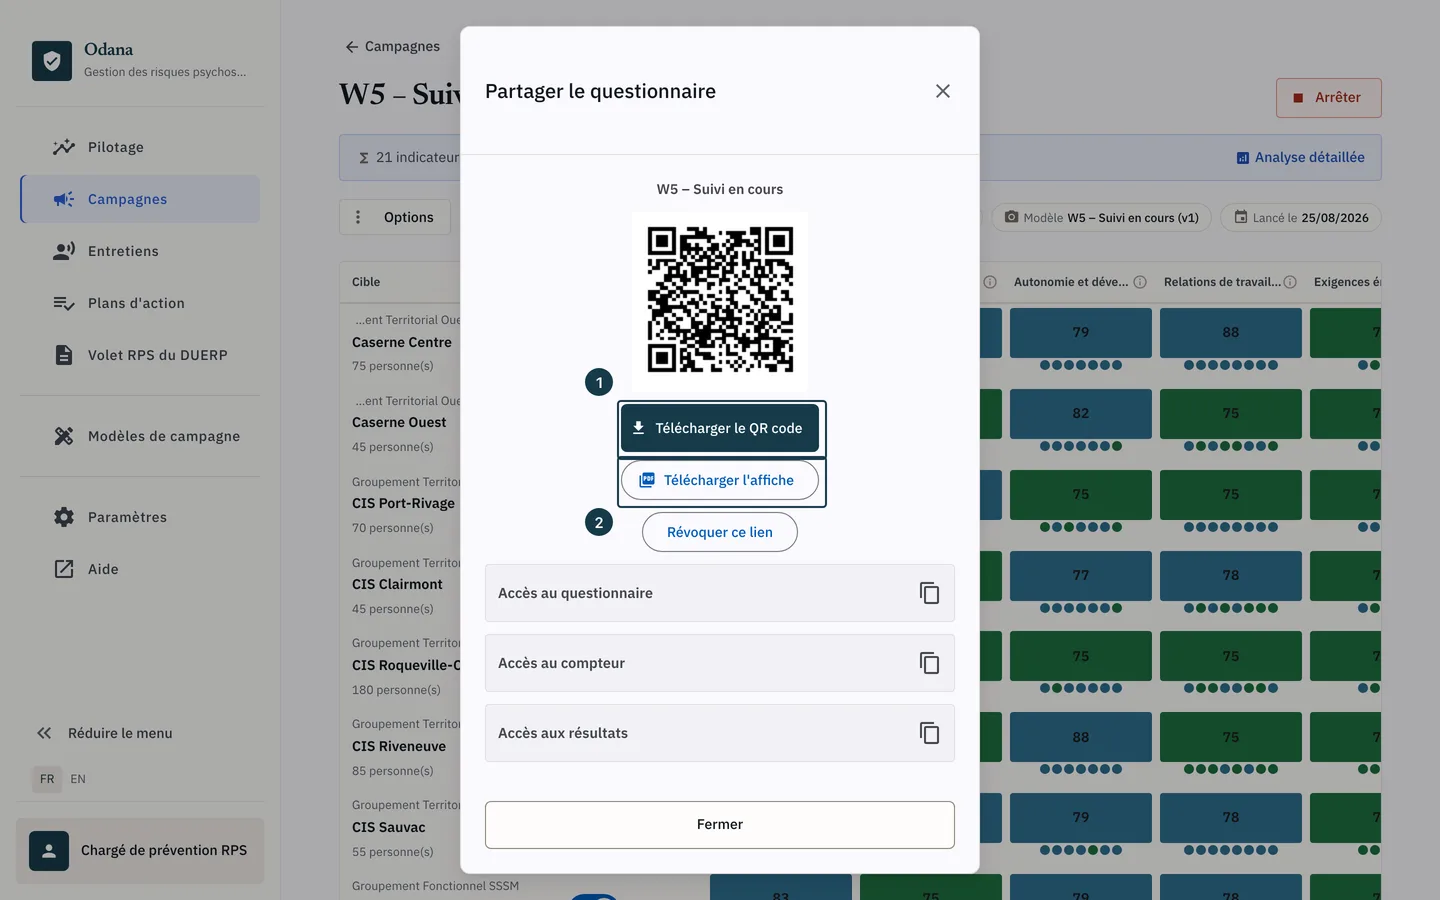Click the Odana shield logo

[x=52, y=61]
